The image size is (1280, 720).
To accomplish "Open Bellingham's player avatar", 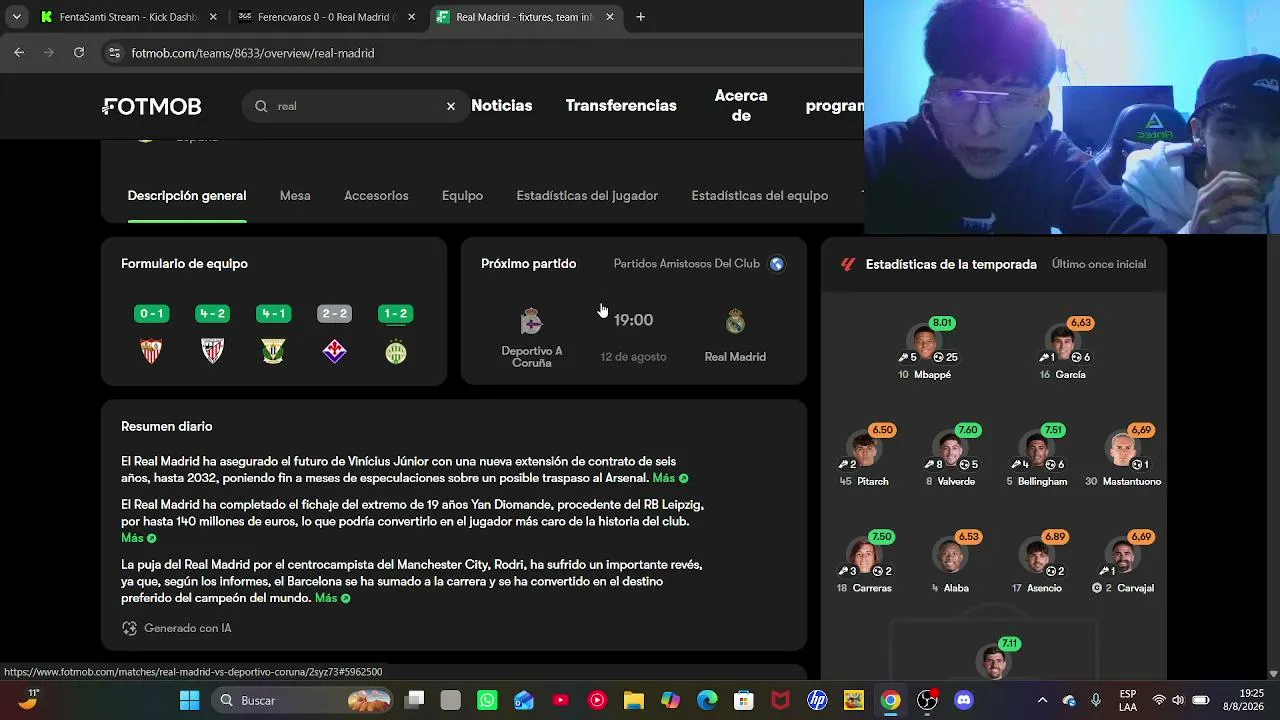I will [1037, 451].
